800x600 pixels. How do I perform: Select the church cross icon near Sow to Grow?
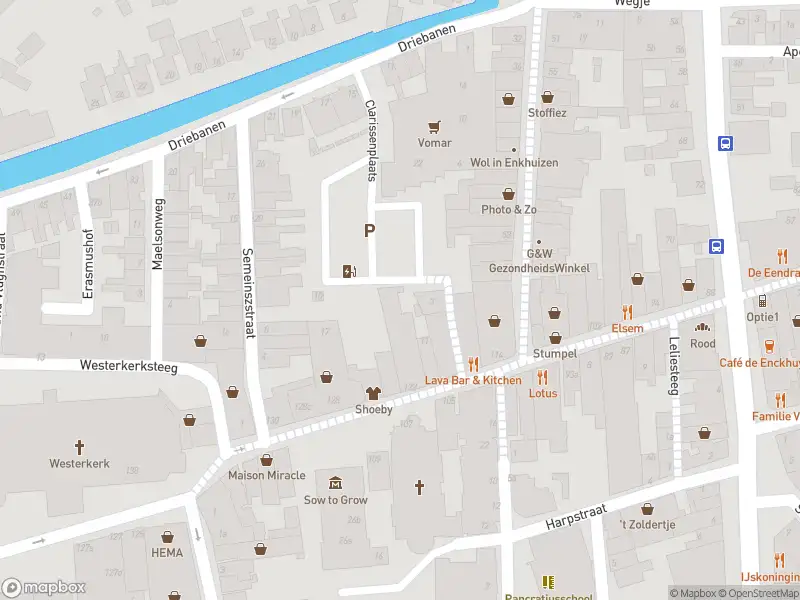click(418, 487)
